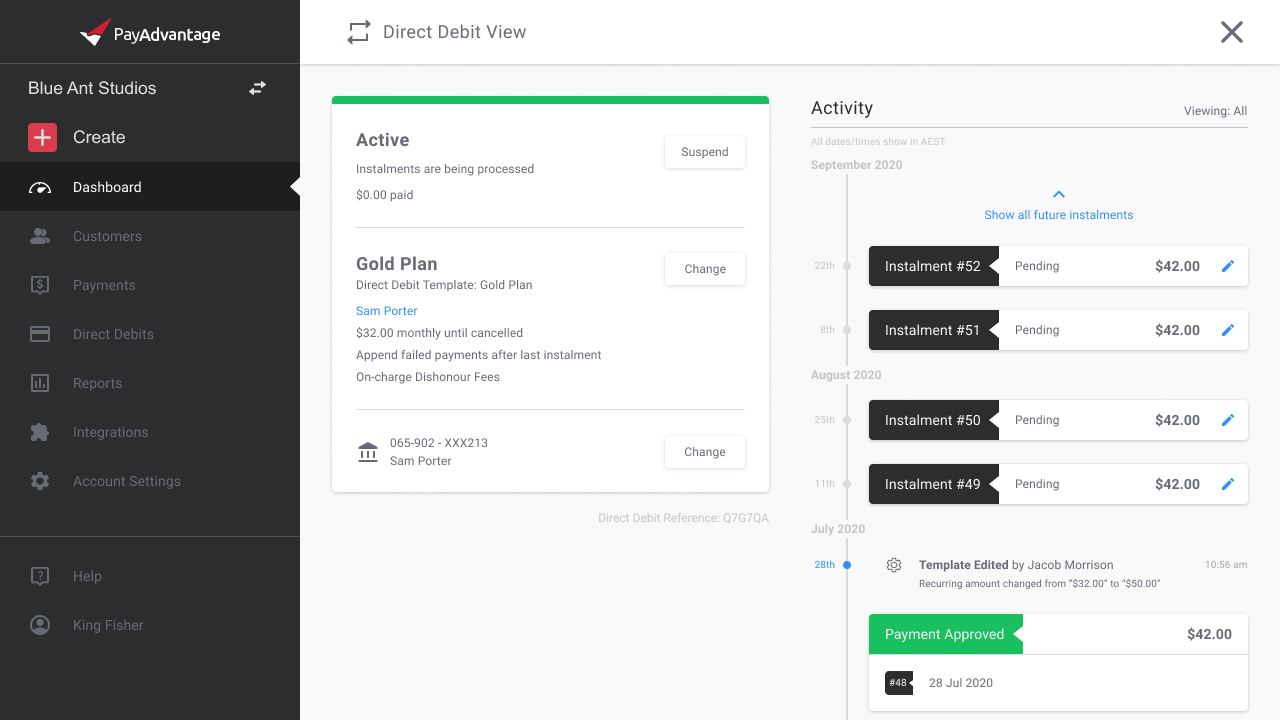Open Customers in the sidebar

(107, 236)
